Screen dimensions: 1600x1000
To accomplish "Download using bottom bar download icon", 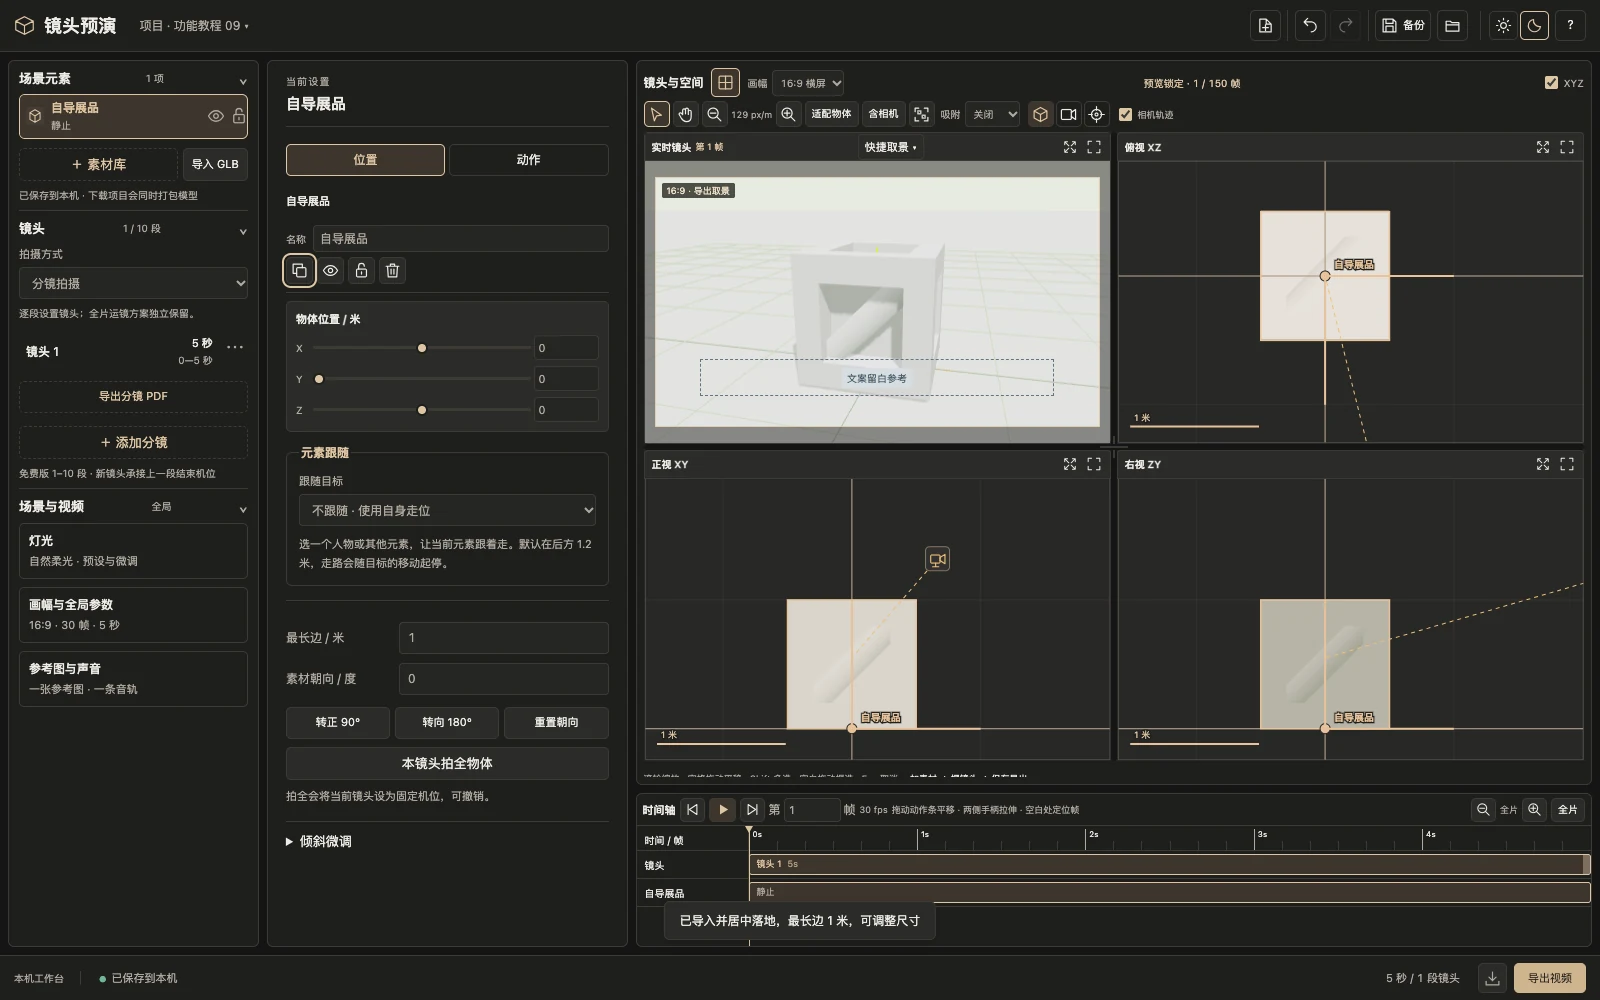I will click(1492, 978).
